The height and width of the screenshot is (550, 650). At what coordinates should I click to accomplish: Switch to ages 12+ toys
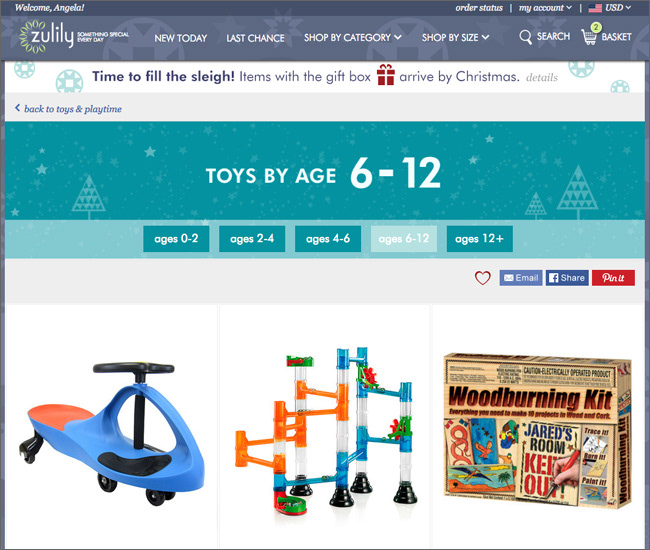point(480,239)
